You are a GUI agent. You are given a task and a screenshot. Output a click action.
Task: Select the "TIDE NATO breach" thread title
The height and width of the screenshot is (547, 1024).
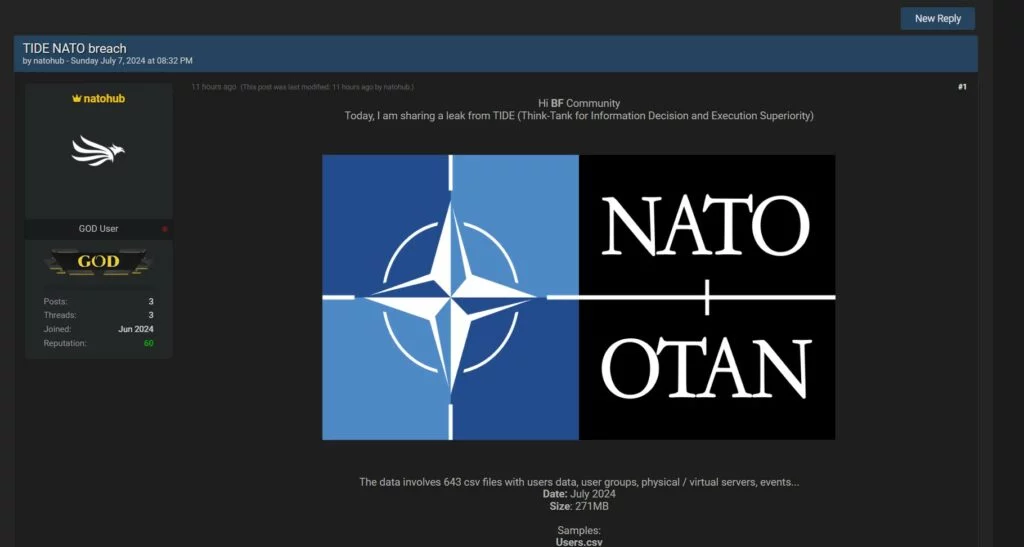[74, 48]
